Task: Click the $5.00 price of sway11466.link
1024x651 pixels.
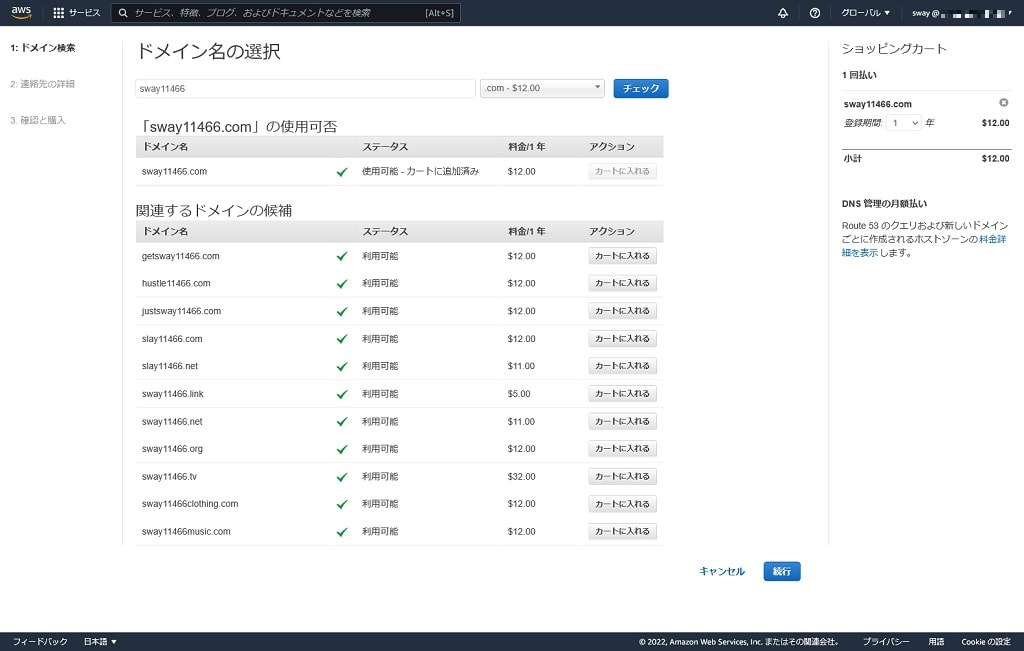Action: (x=519, y=394)
